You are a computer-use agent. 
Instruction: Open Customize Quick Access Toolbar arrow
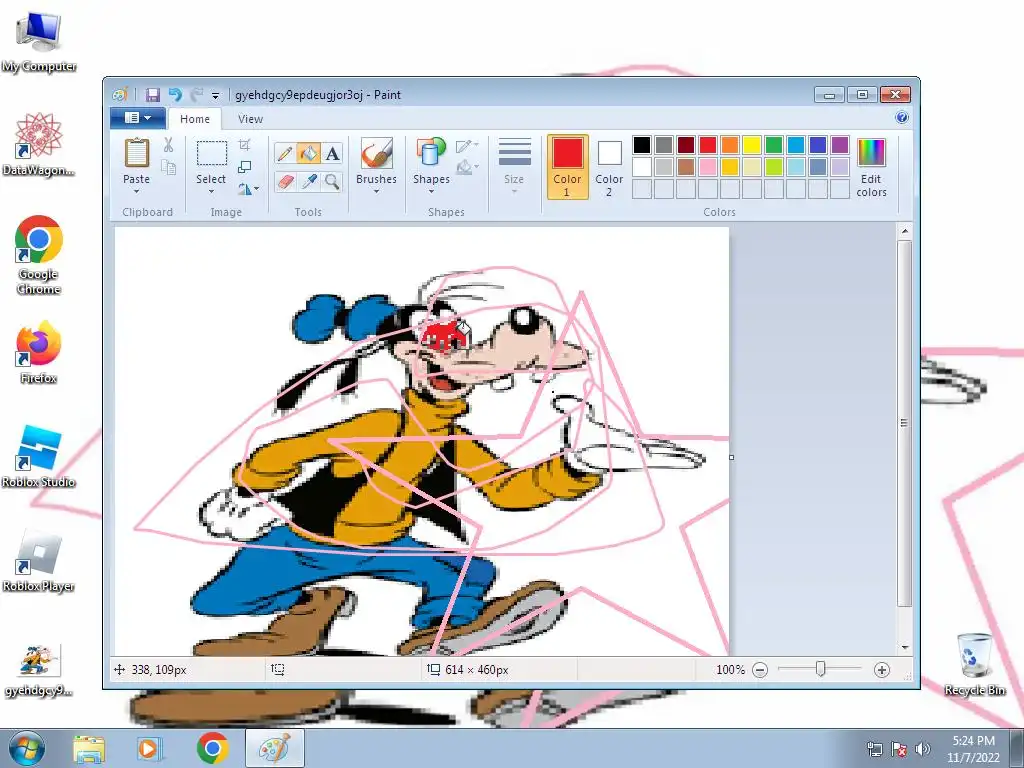click(216, 96)
